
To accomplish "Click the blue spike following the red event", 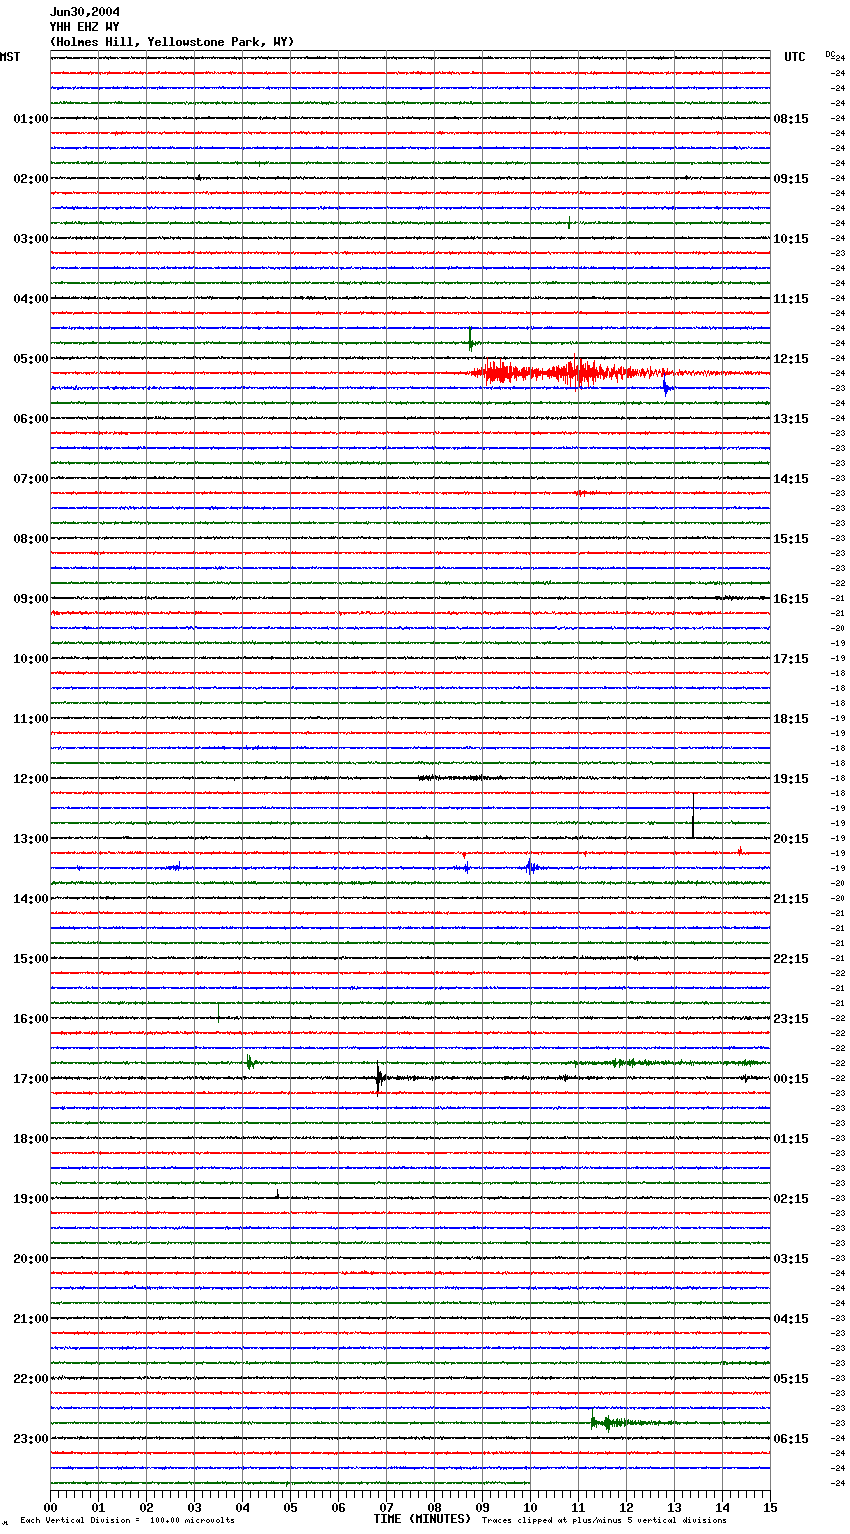I will coord(666,385).
